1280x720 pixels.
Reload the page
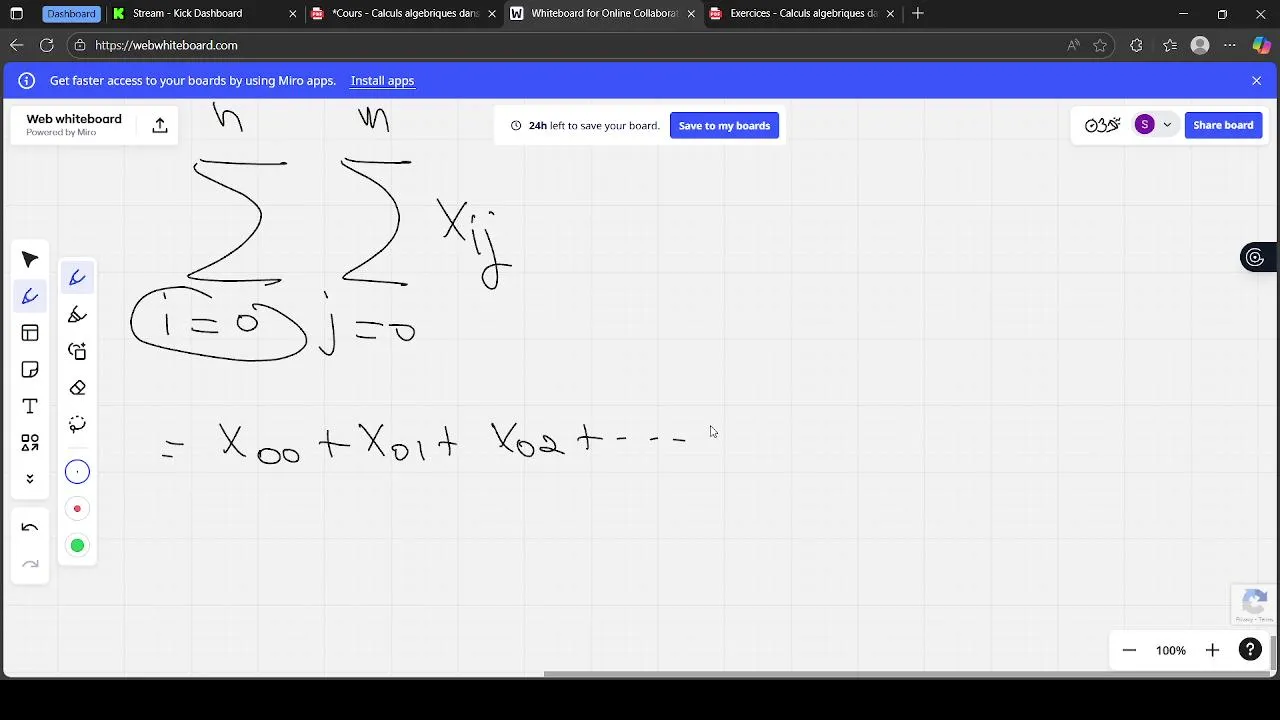click(x=46, y=45)
